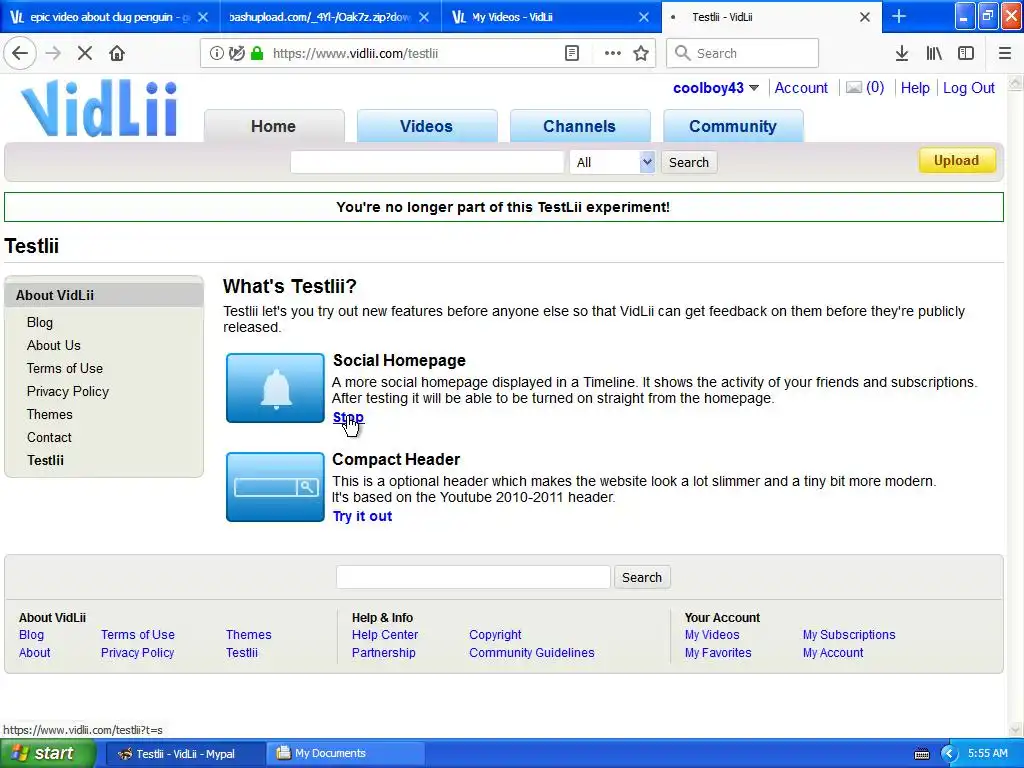Open Community Guidelines footer link
Viewport: 1024px width, 768px height.
[532, 653]
